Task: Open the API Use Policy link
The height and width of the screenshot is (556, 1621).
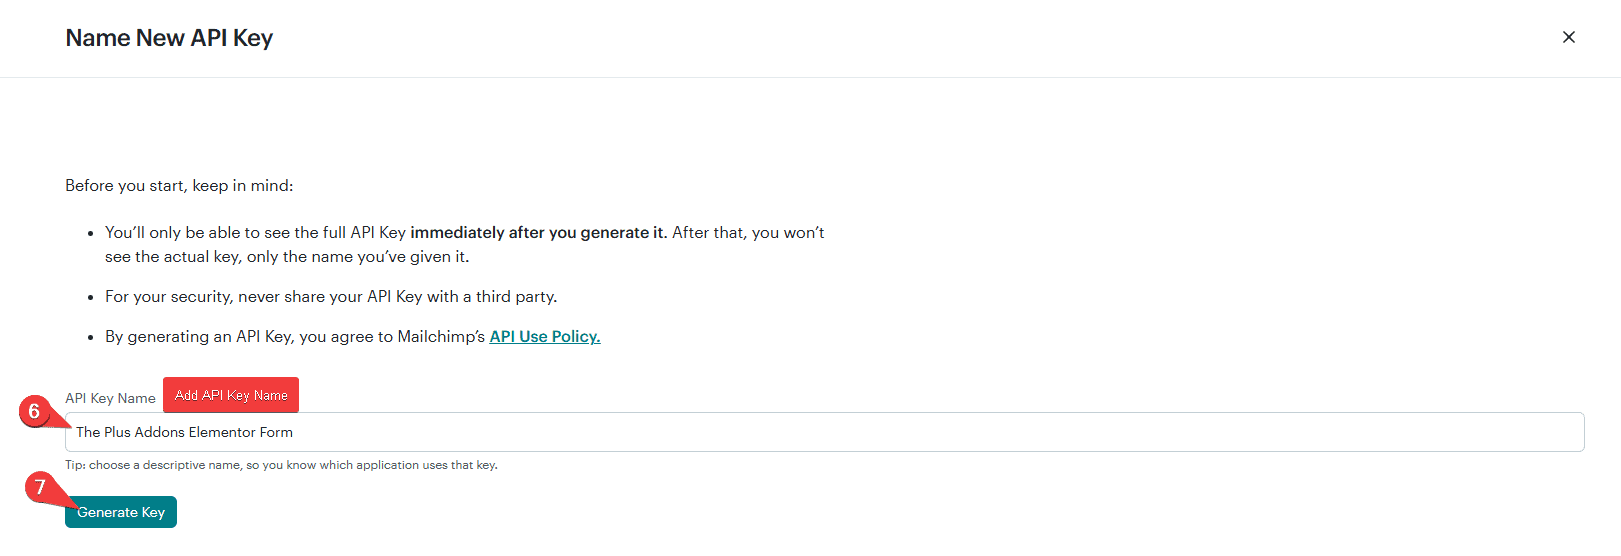Action: pos(544,337)
